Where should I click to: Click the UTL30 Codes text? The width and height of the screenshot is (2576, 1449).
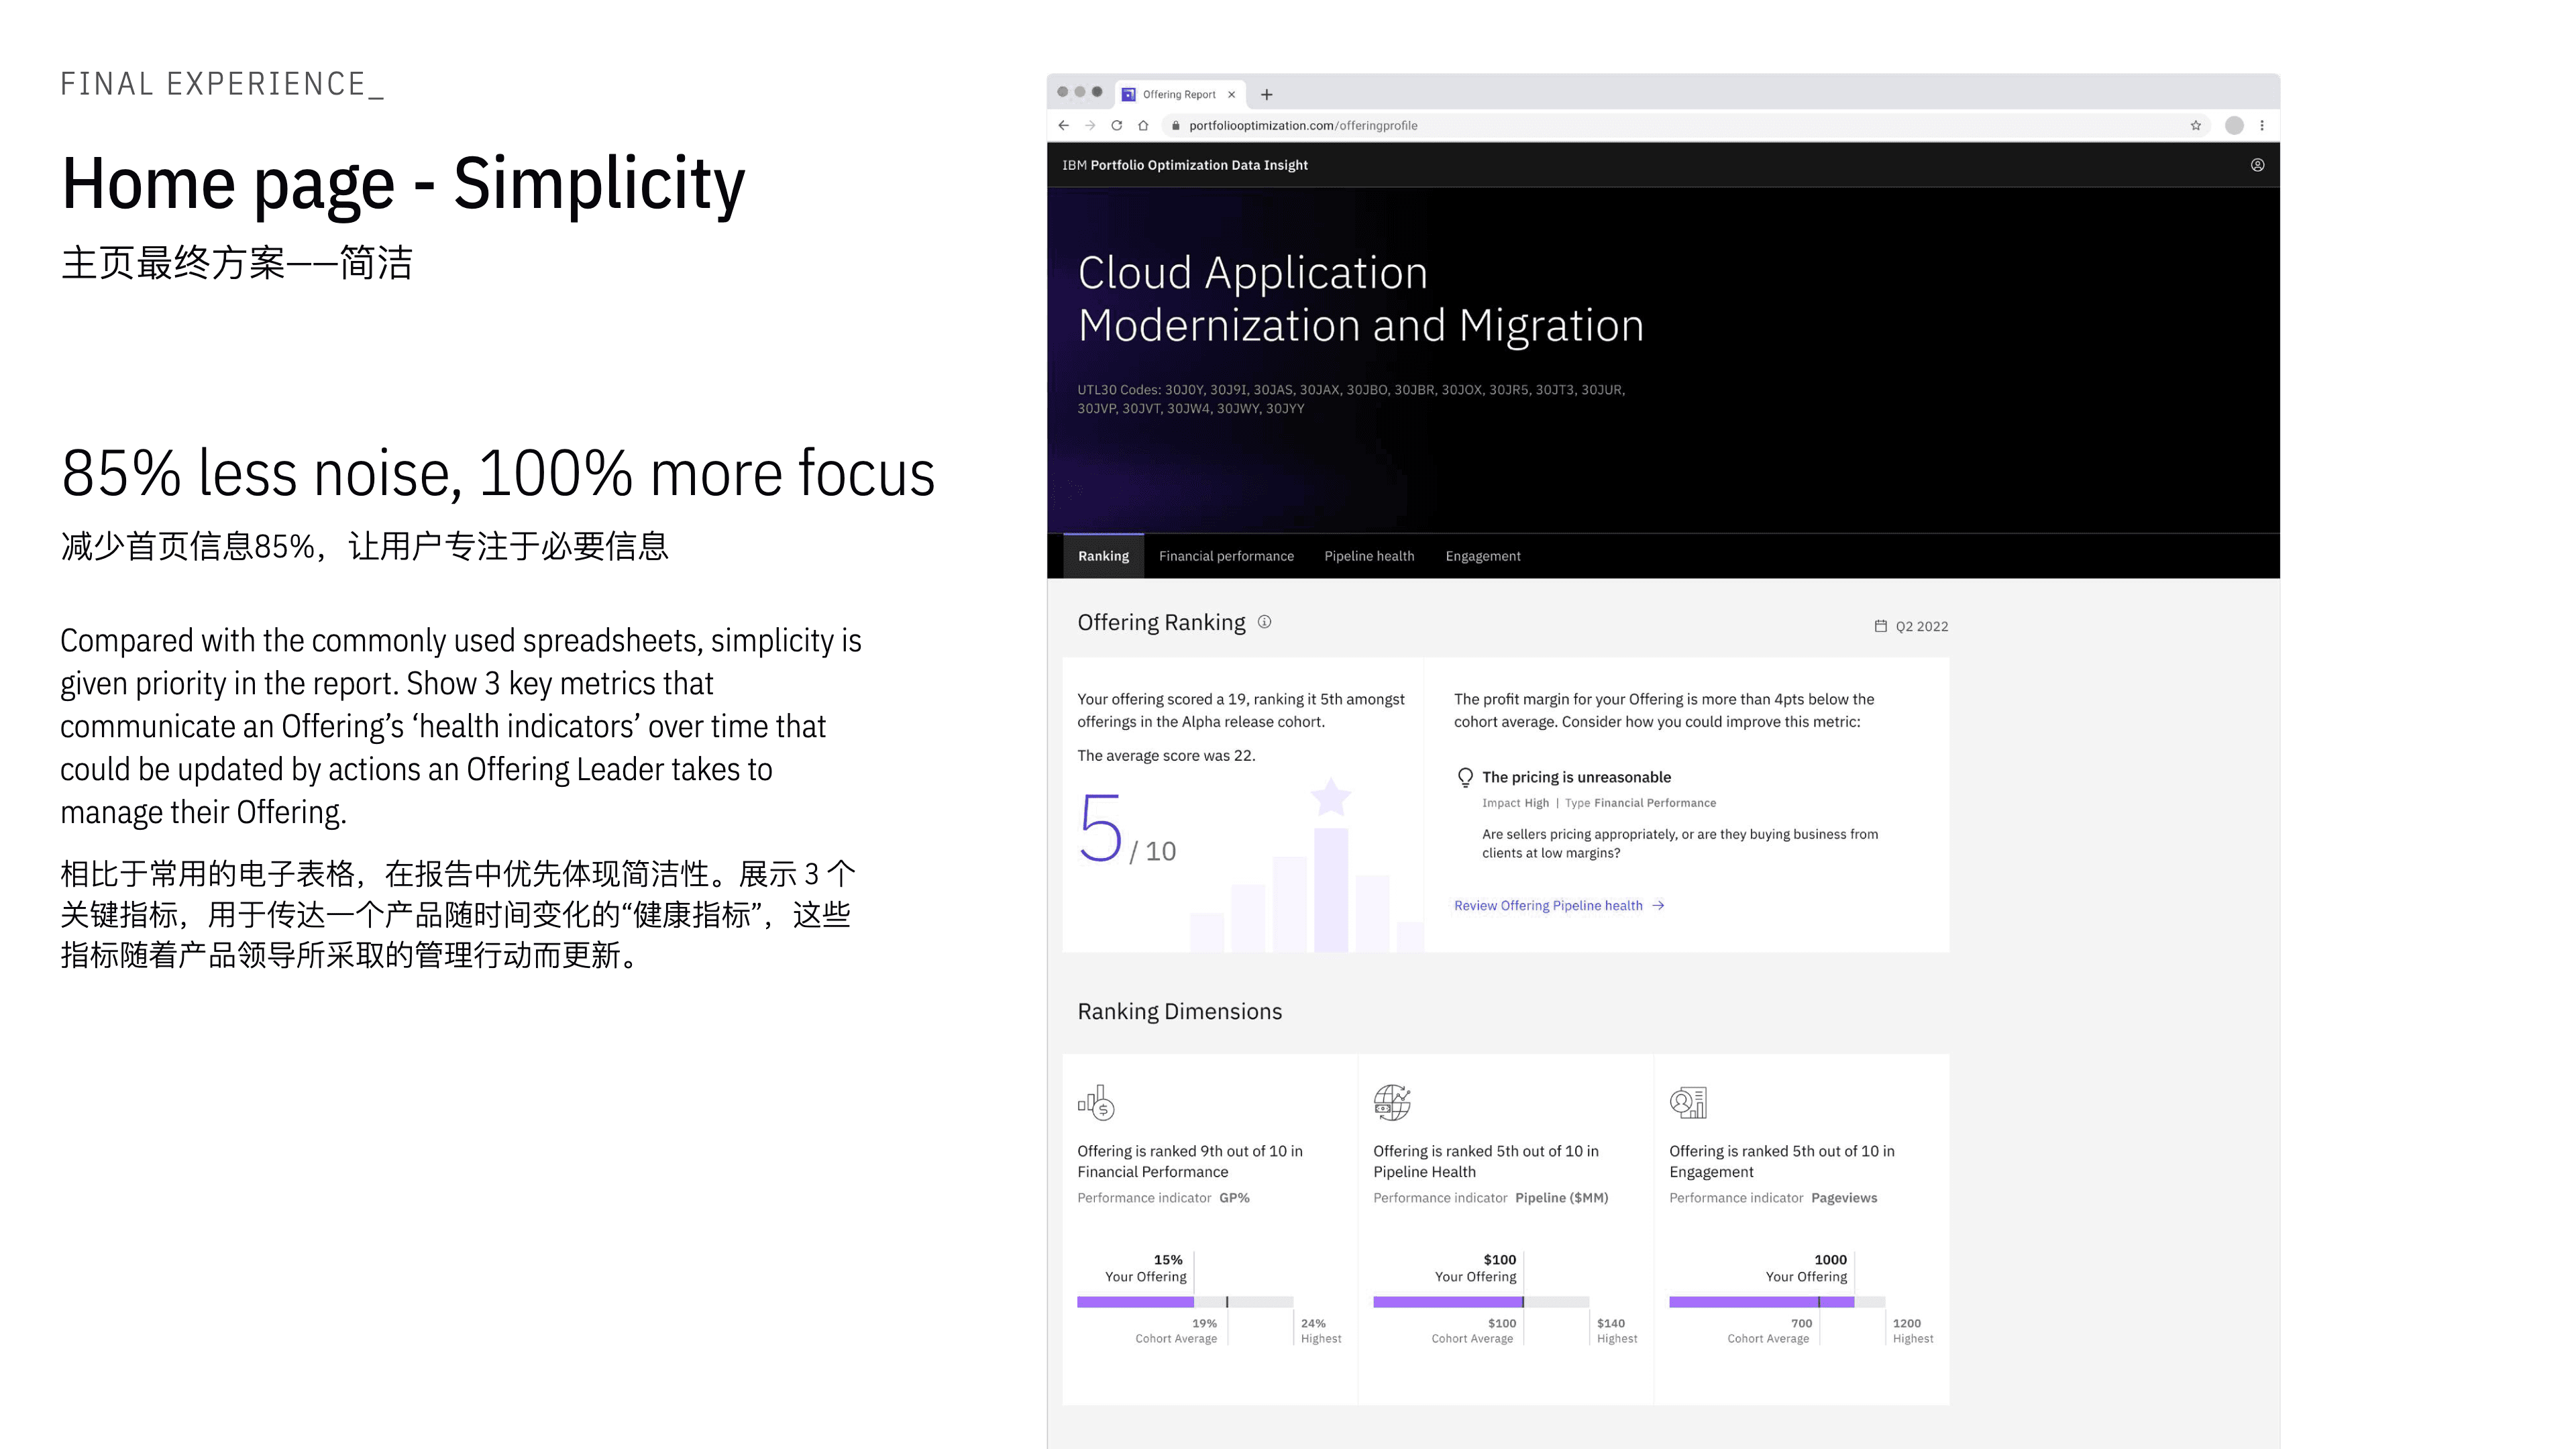[x=1351, y=399]
